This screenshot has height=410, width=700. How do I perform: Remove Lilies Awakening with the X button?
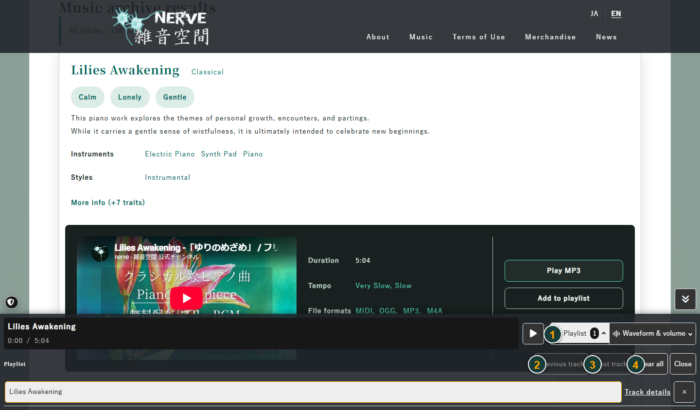(684, 392)
